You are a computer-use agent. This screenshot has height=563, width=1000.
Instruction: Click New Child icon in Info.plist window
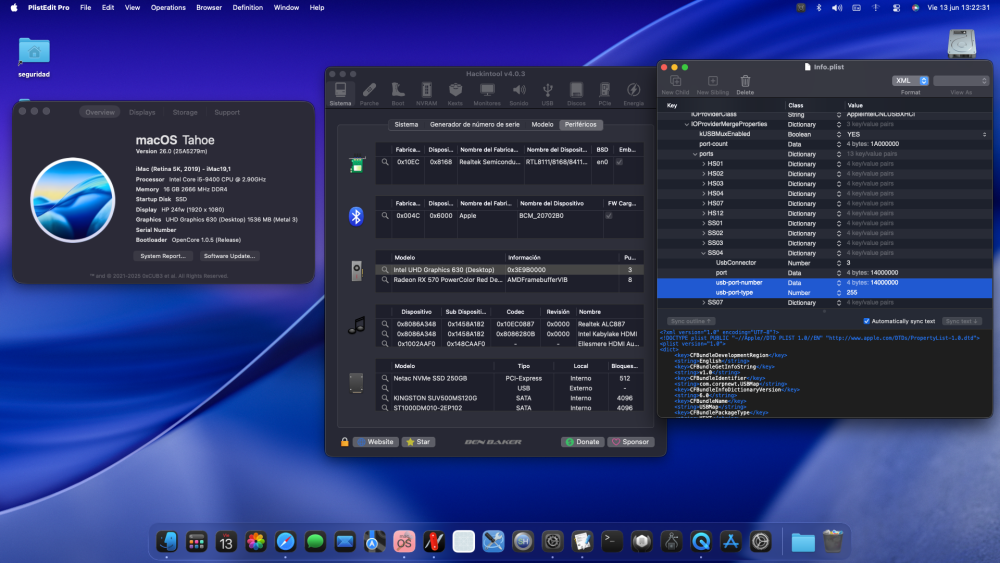coord(675,84)
